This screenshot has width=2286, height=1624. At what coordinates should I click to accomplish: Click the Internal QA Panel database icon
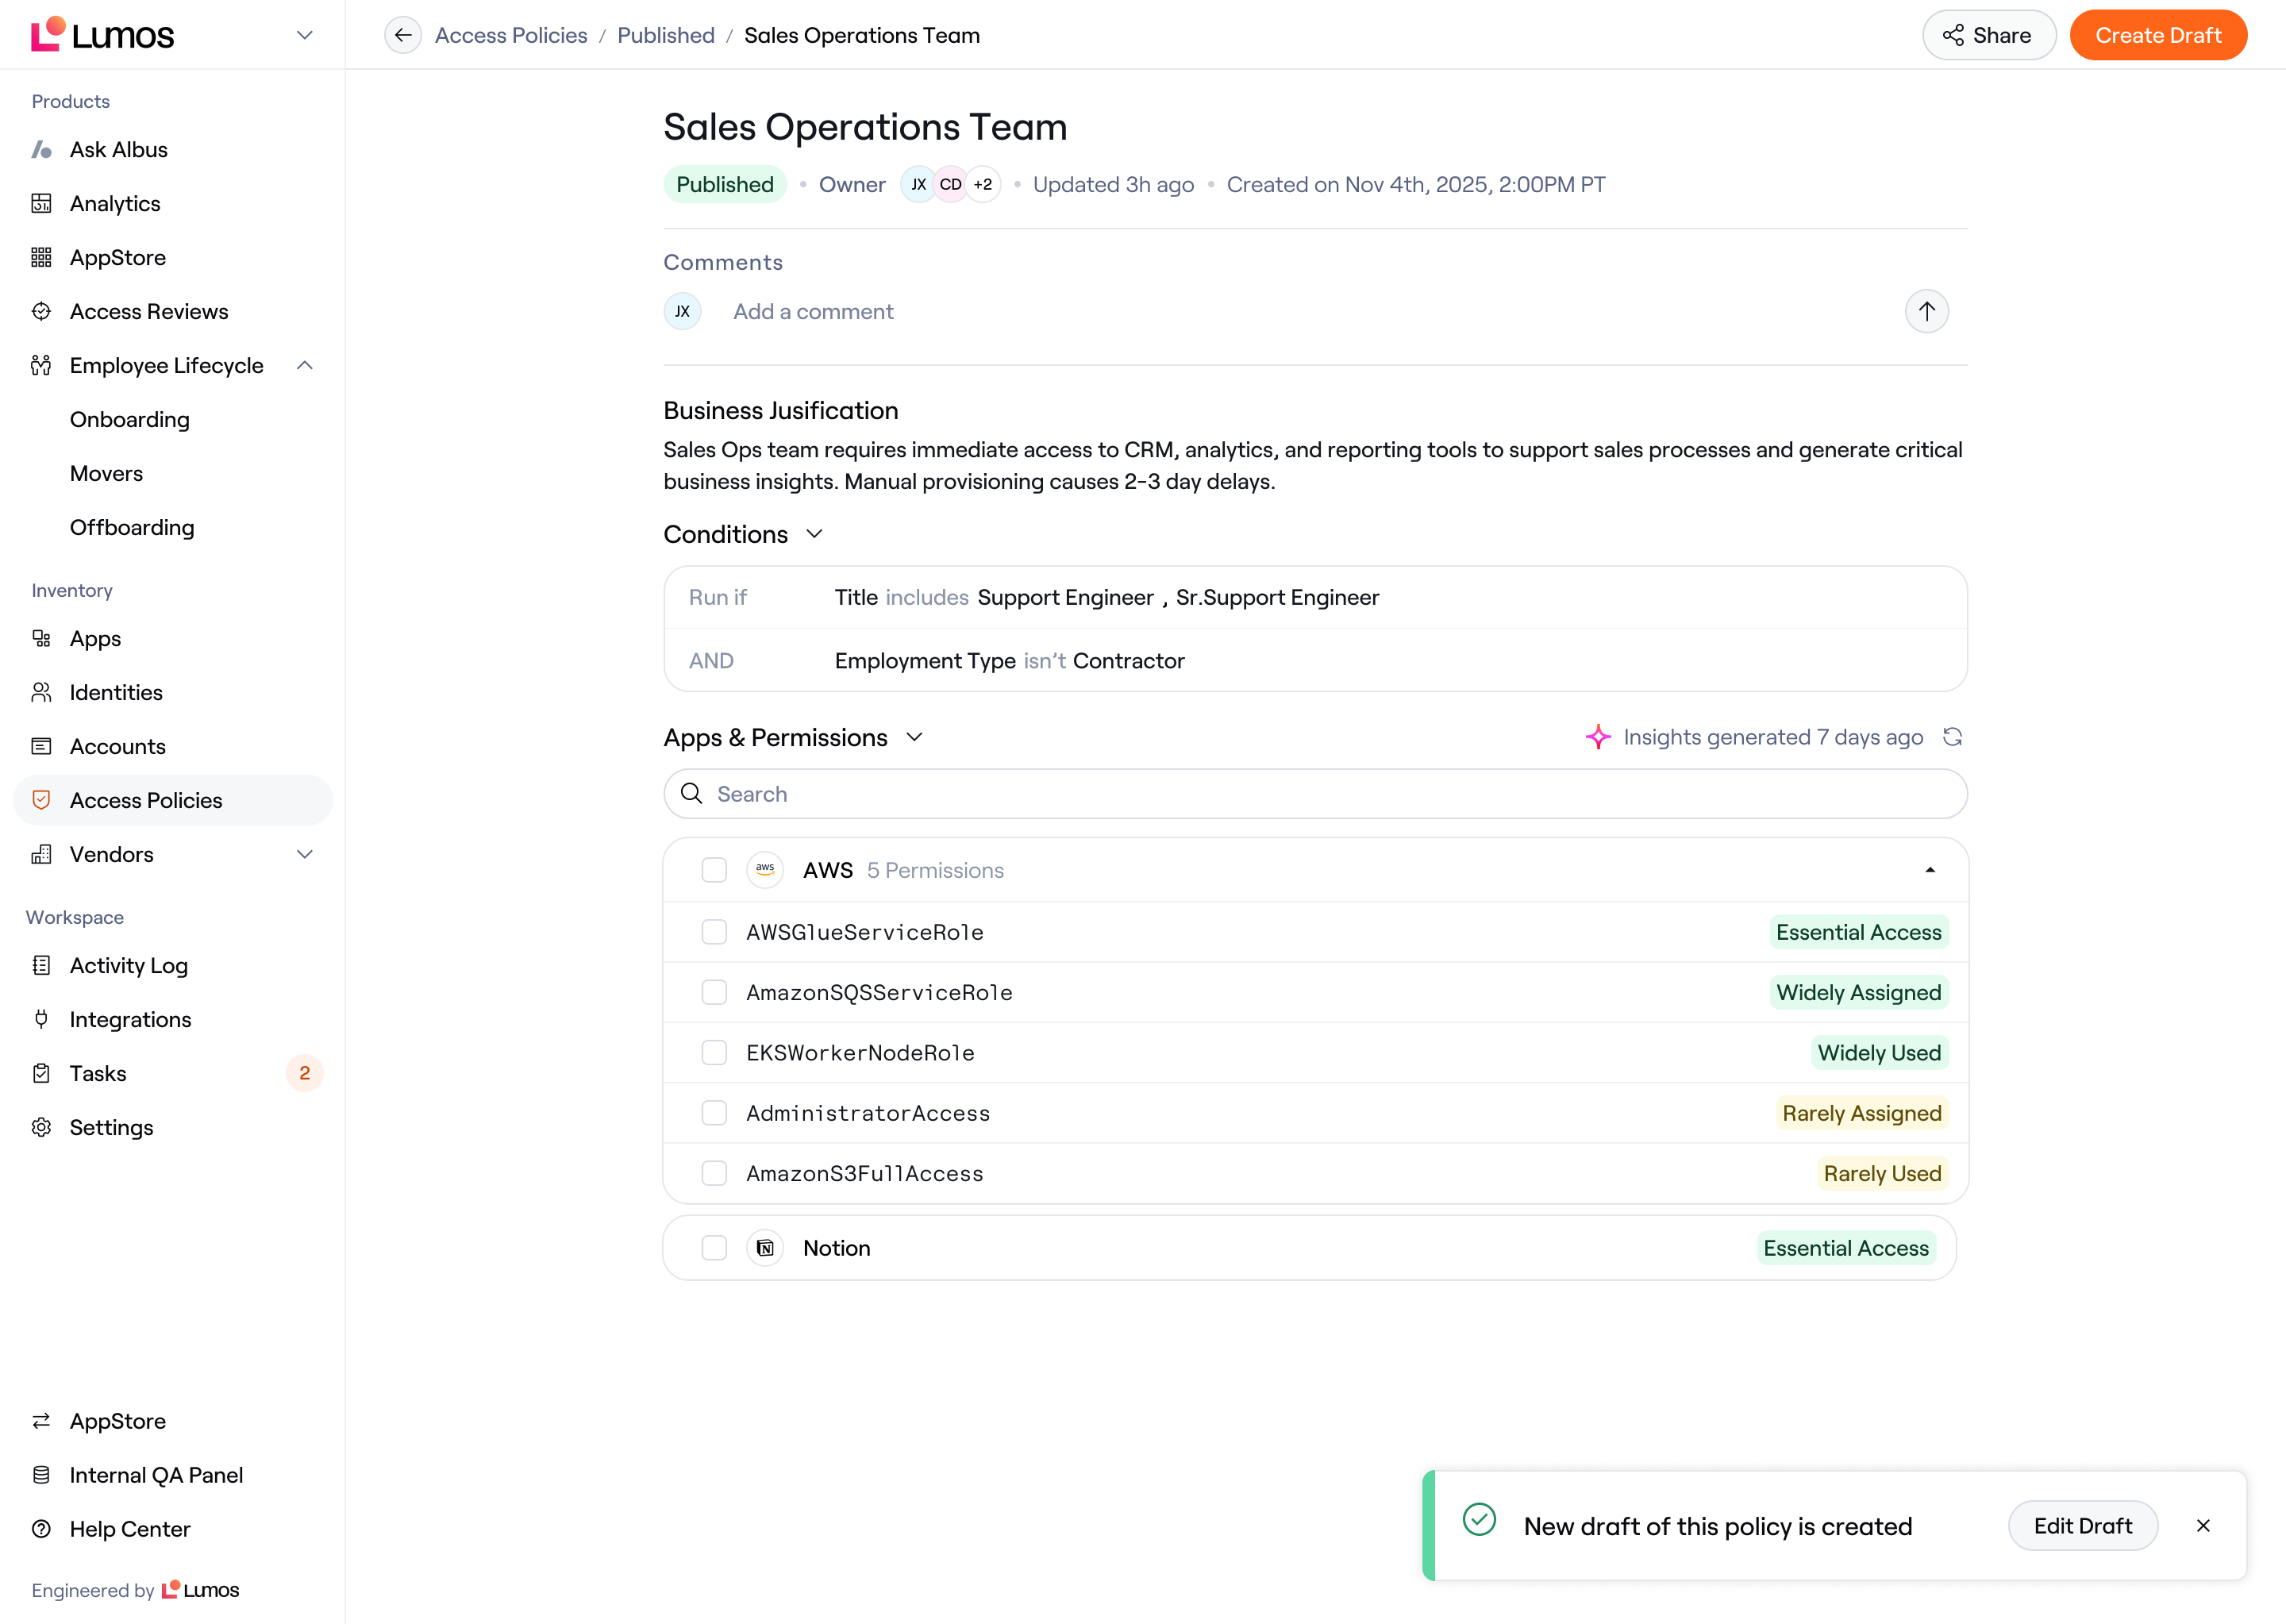pos(41,1475)
